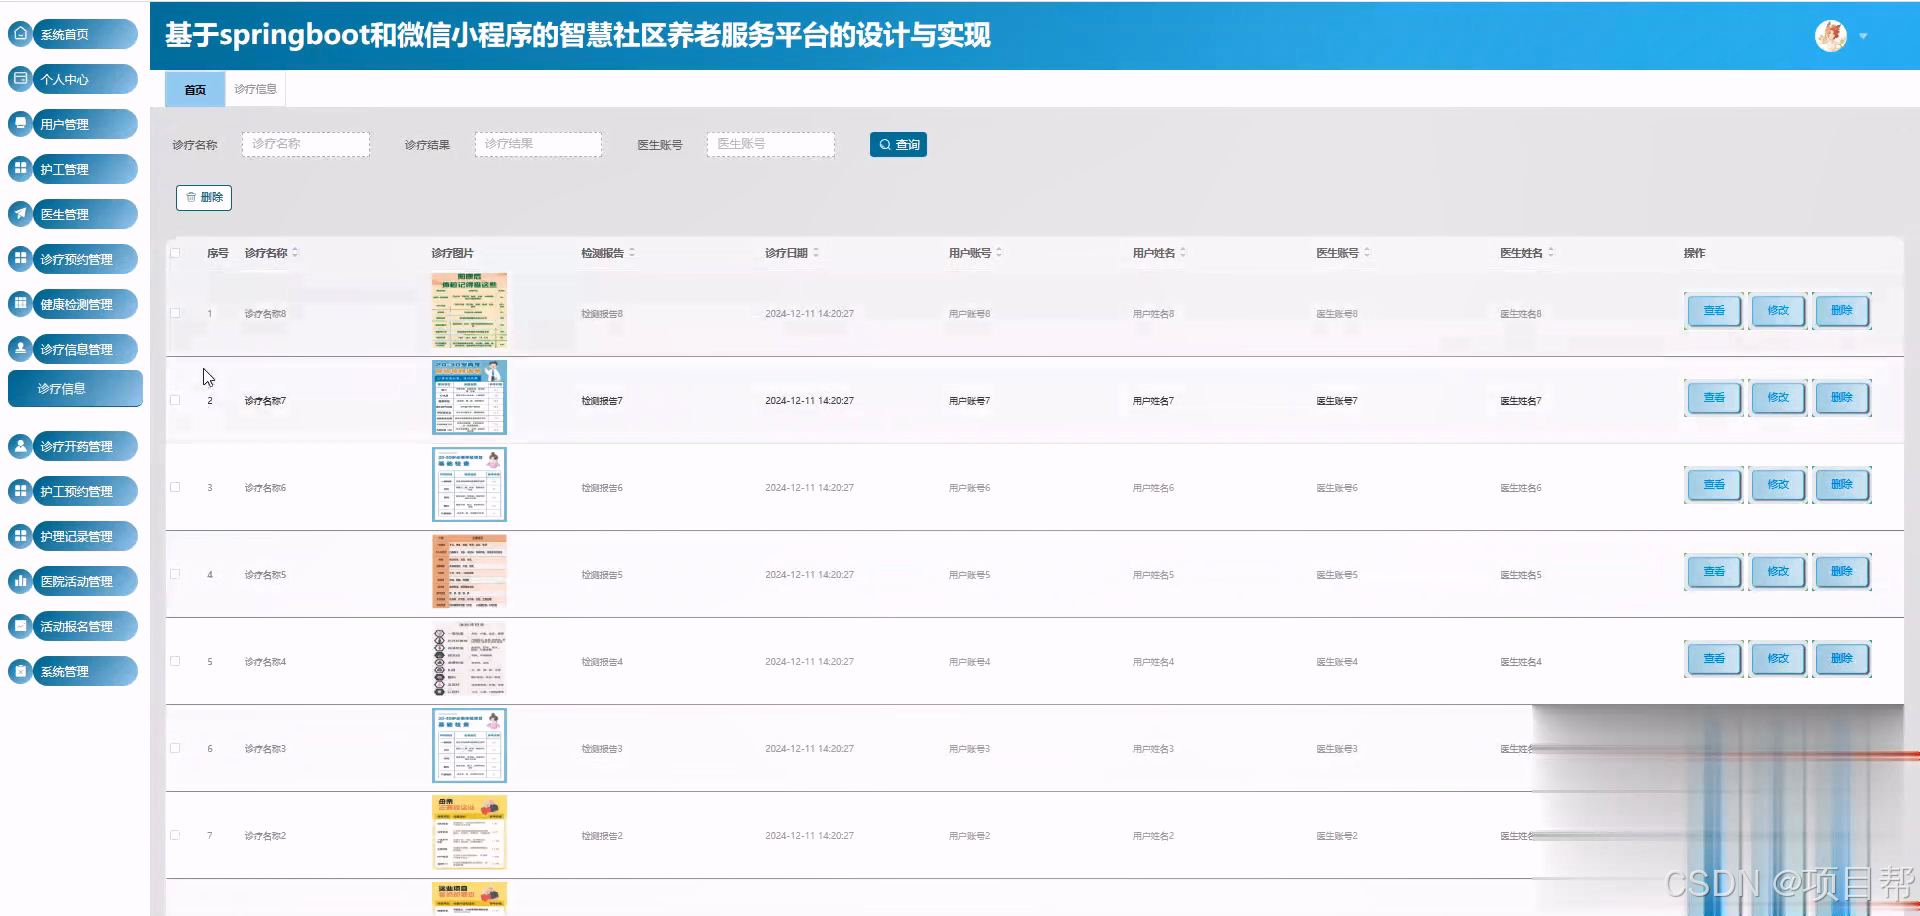Screen dimensions: 1920x916
Task: Select the checkbox next to 诊疗名称5
Action: click(175, 574)
